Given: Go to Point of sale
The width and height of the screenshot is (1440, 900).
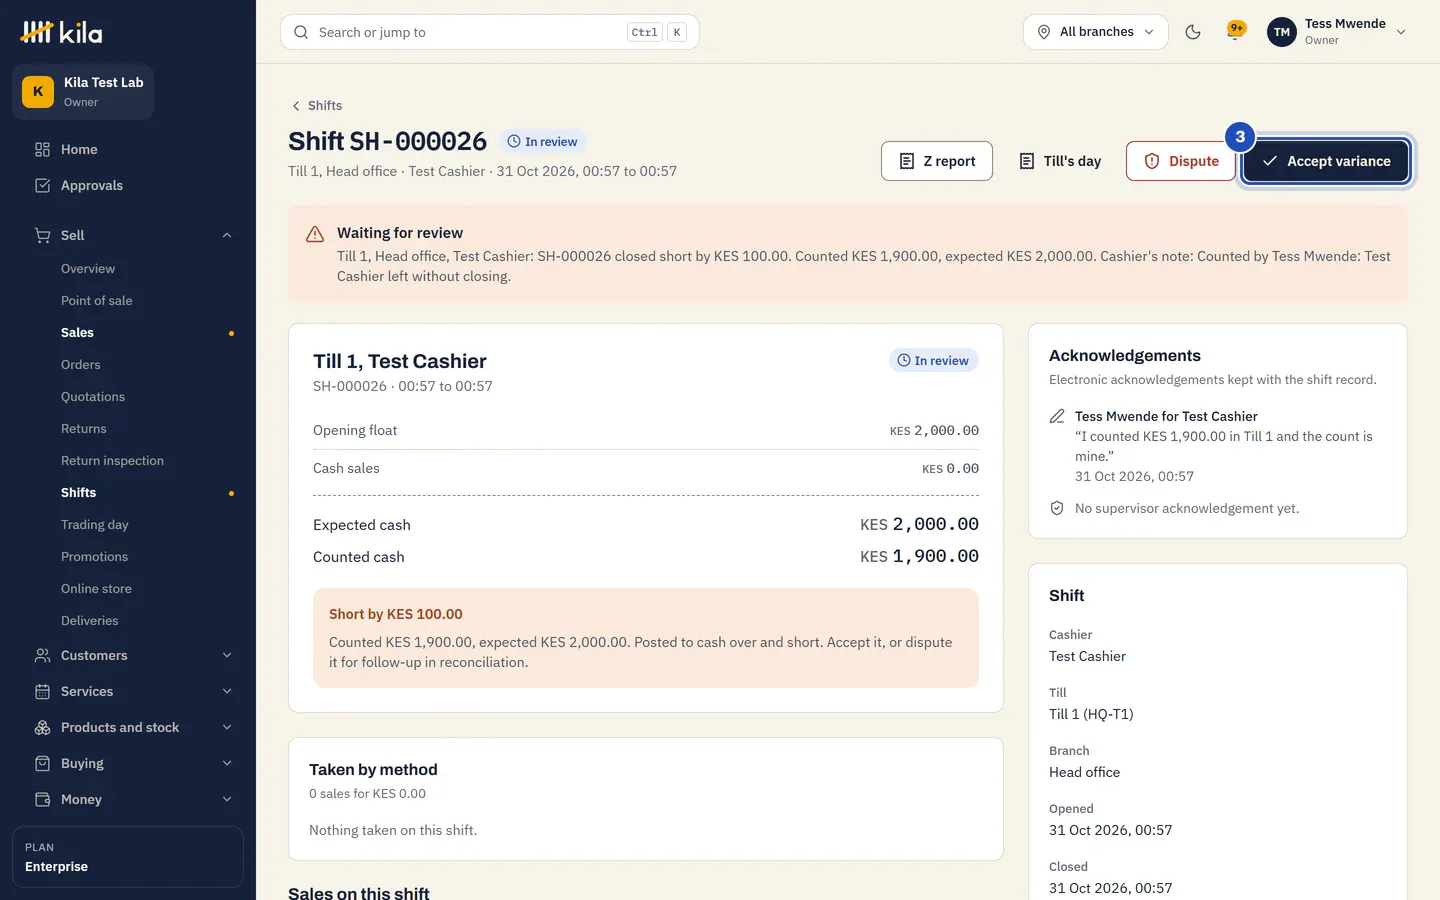Looking at the screenshot, I should click(x=96, y=300).
